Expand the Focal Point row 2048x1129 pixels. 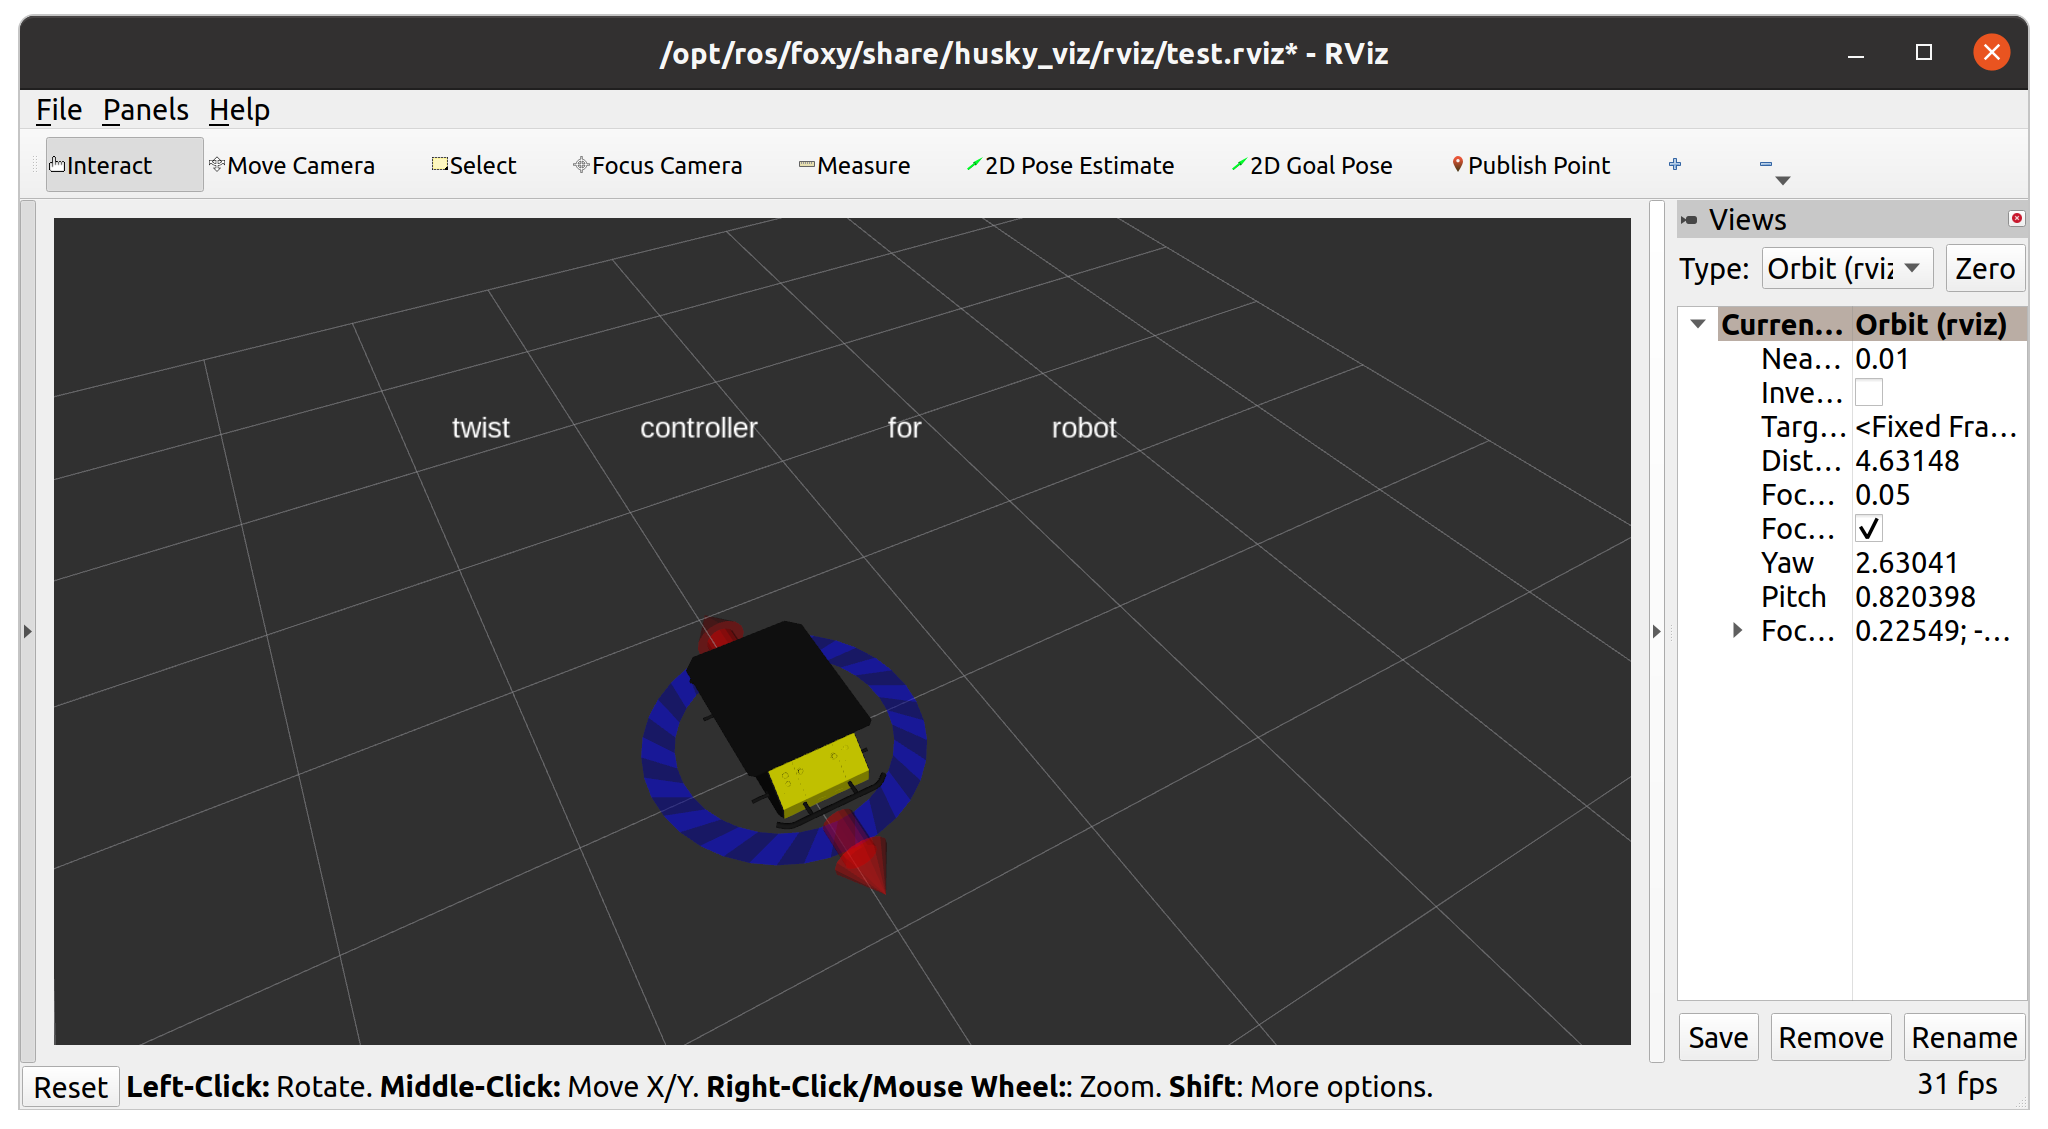(x=1737, y=630)
